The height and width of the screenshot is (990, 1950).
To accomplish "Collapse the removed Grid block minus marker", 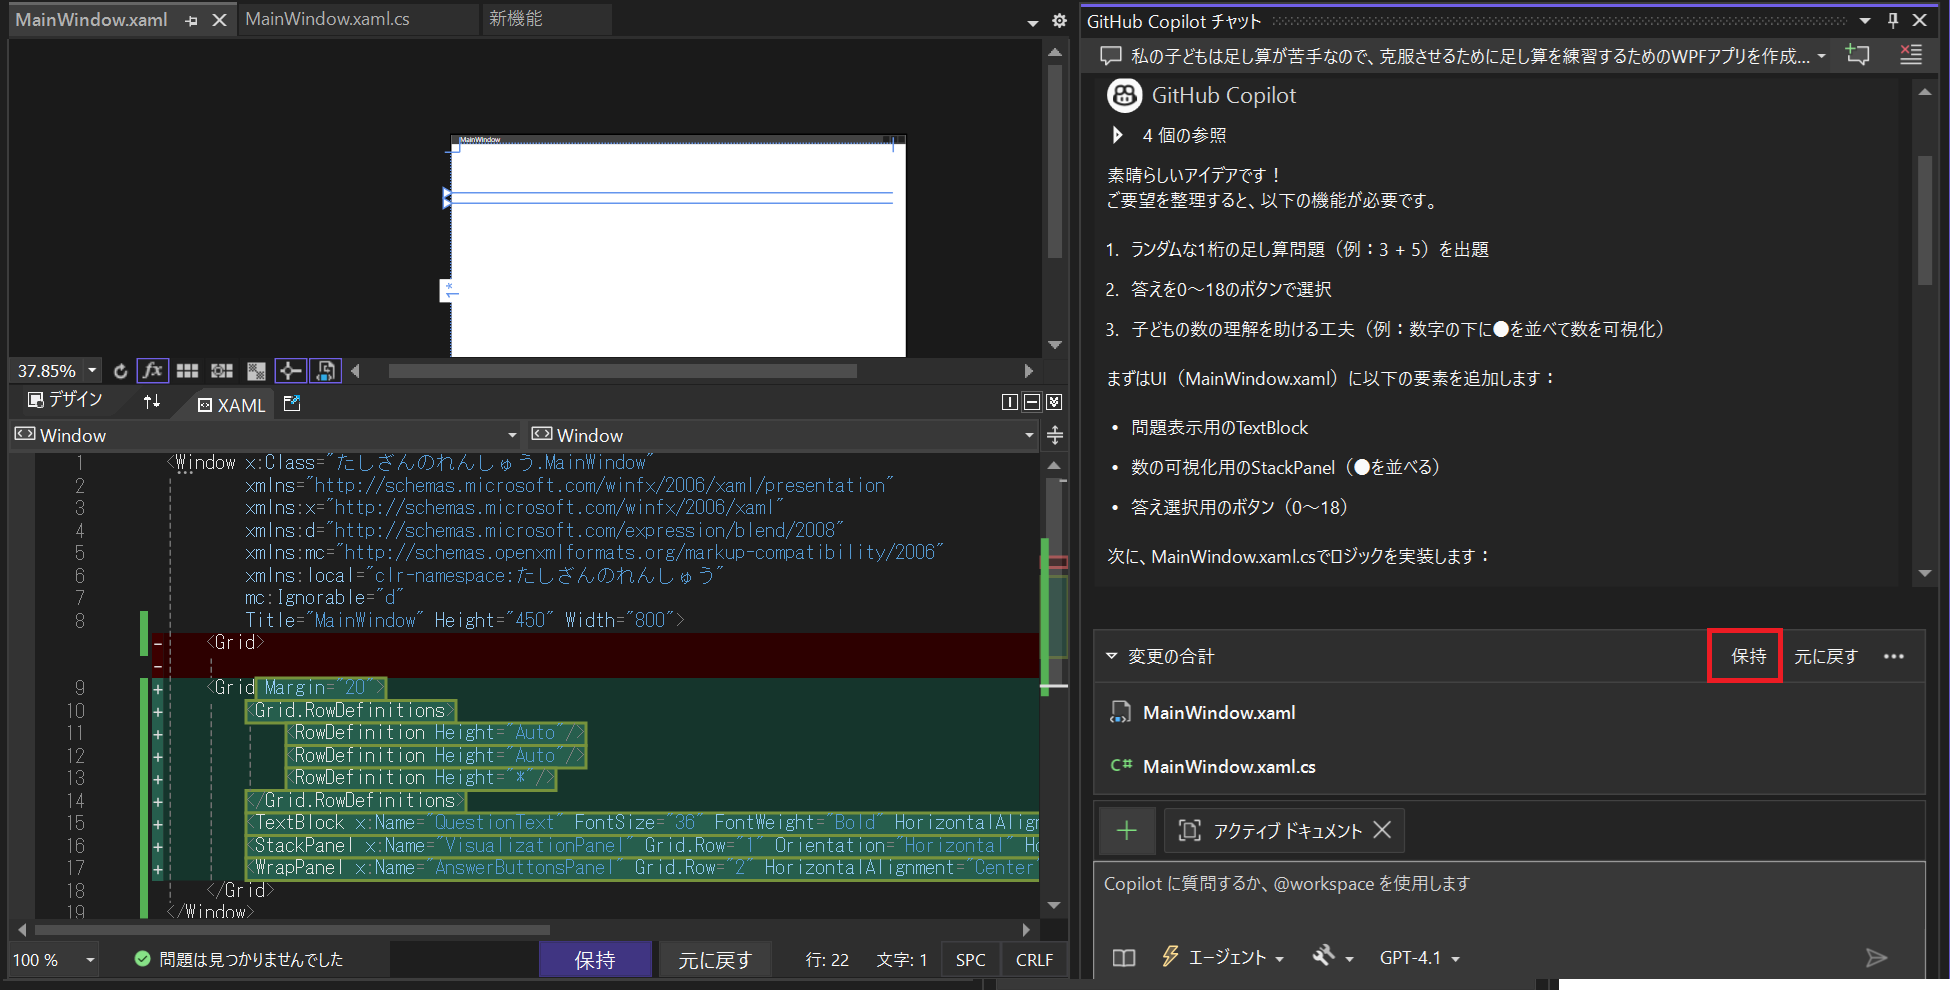I will [x=158, y=643].
